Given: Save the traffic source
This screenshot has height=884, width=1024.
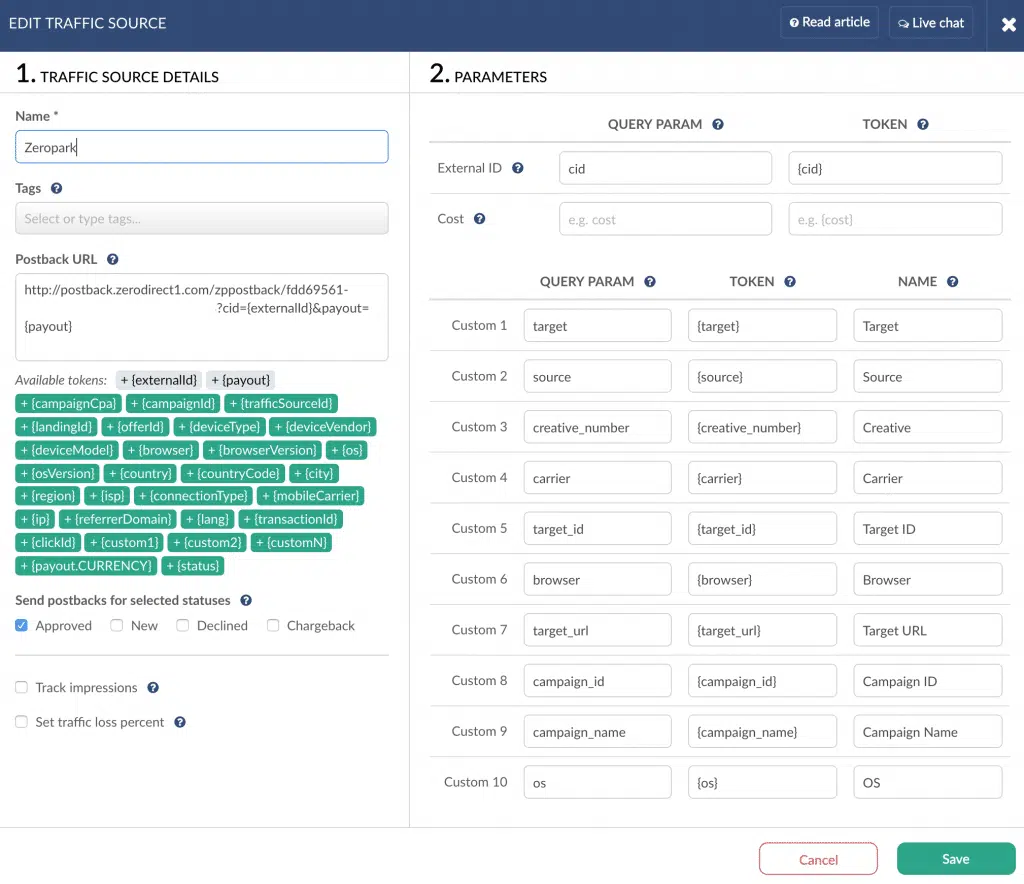Looking at the screenshot, I should coord(954,859).
